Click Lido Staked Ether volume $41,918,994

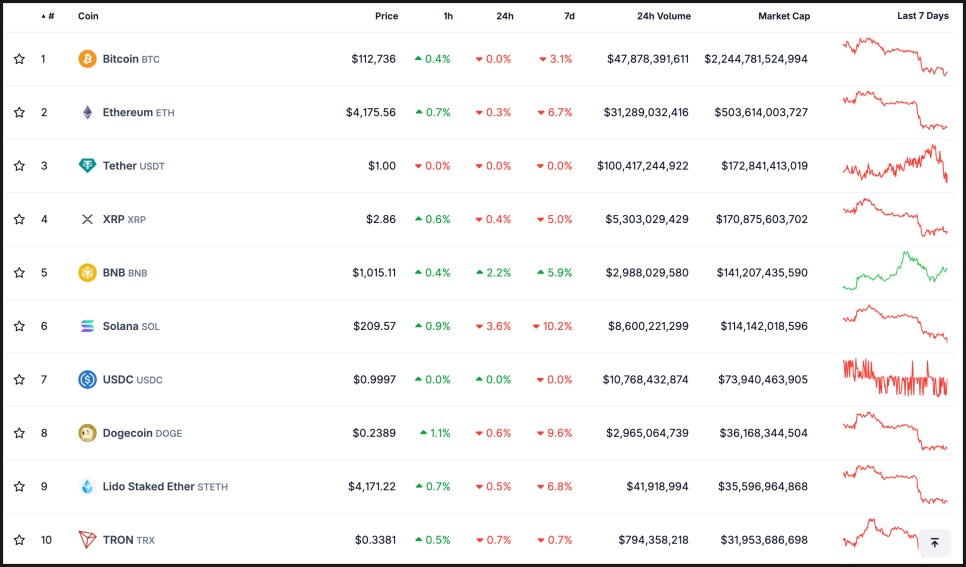click(657, 486)
